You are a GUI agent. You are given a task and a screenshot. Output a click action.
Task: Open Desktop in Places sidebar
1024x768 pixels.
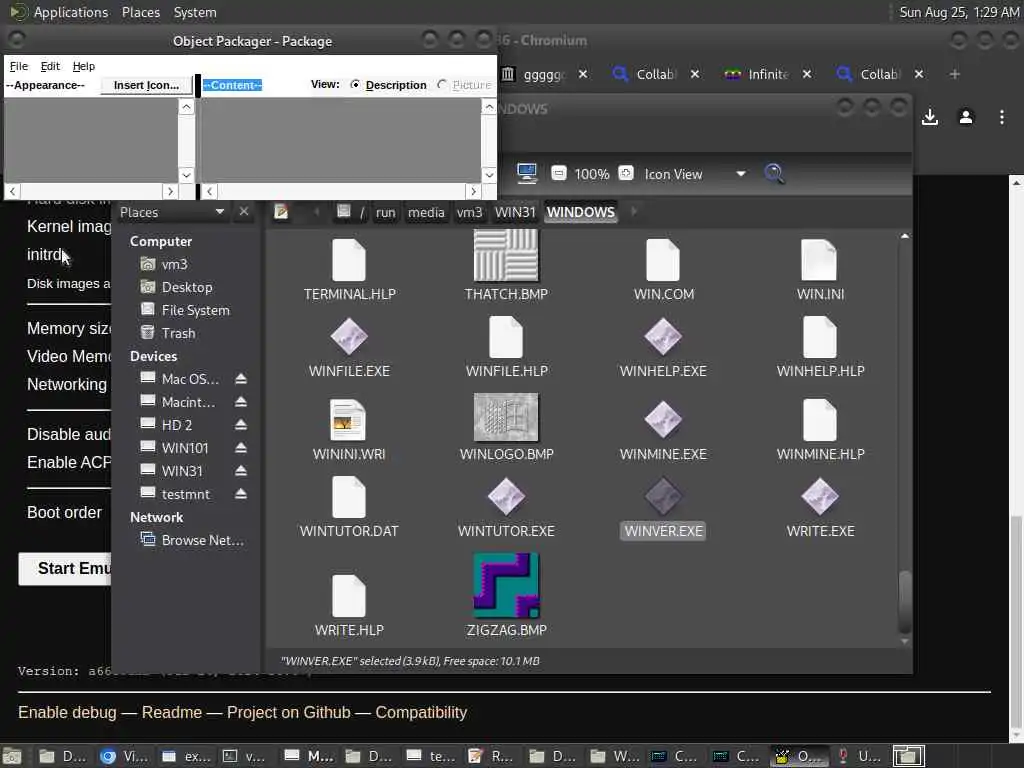click(187, 287)
